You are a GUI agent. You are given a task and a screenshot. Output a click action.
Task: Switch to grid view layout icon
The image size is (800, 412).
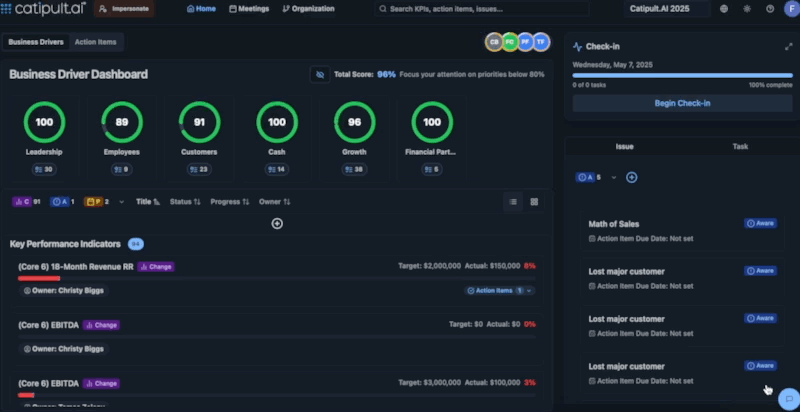tap(534, 201)
